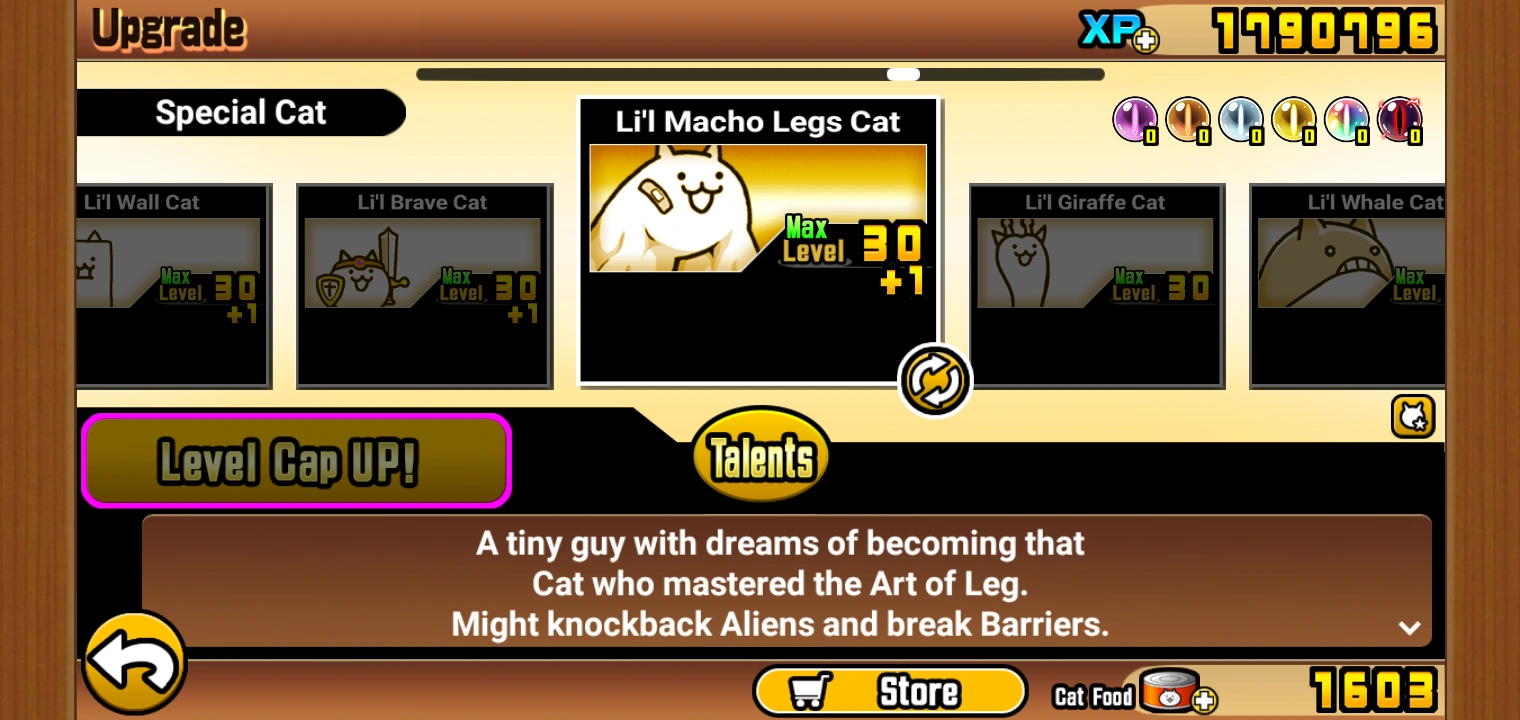Open the Store button
The height and width of the screenshot is (720, 1520).
pyautogui.click(x=890, y=692)
